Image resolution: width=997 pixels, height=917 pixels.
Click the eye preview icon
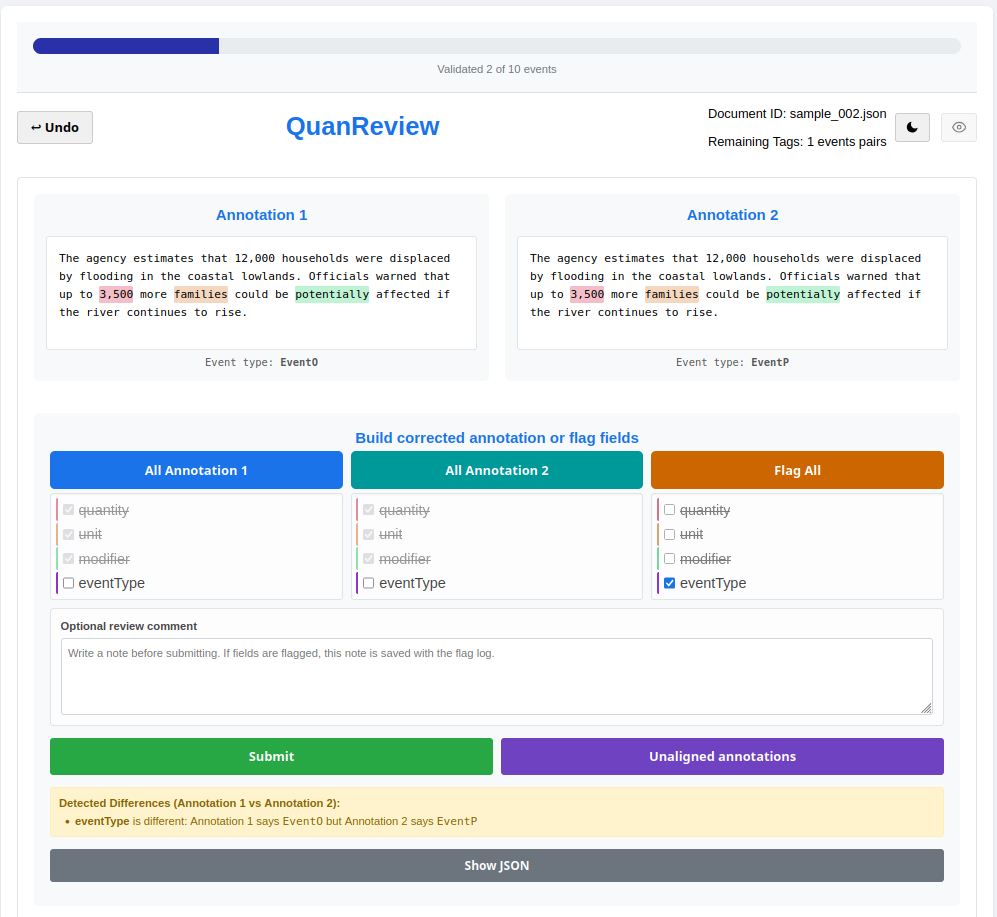[958, 127]
